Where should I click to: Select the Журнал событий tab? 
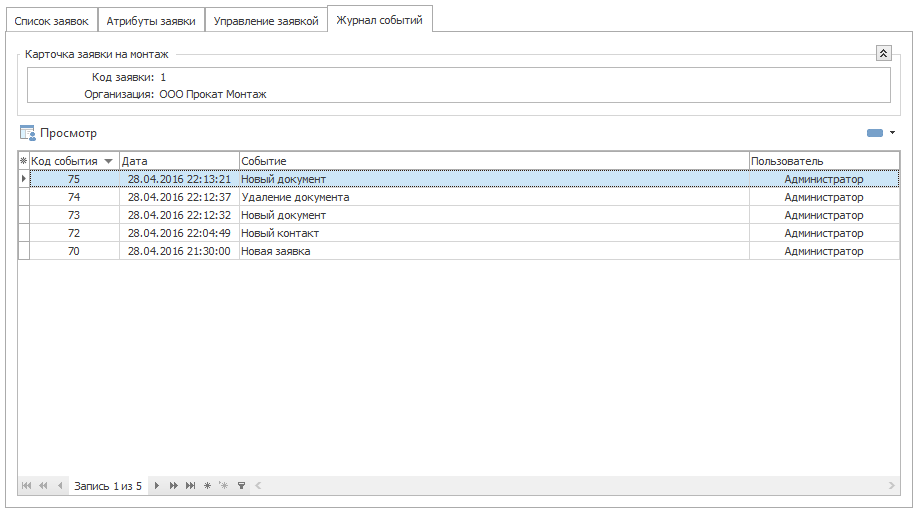(x=380, y=20)
